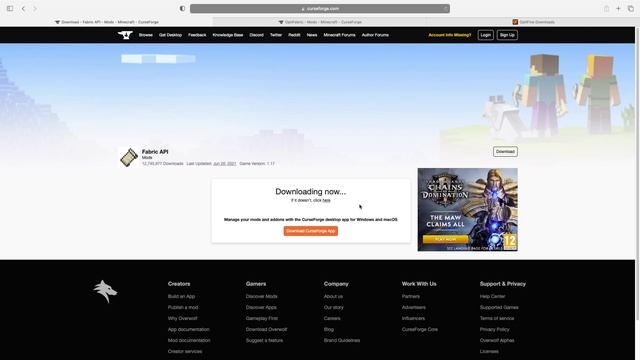Screen dimensions: 640x360
Task: Open Mod documentation footer link
Action: [x=189, y=340]
